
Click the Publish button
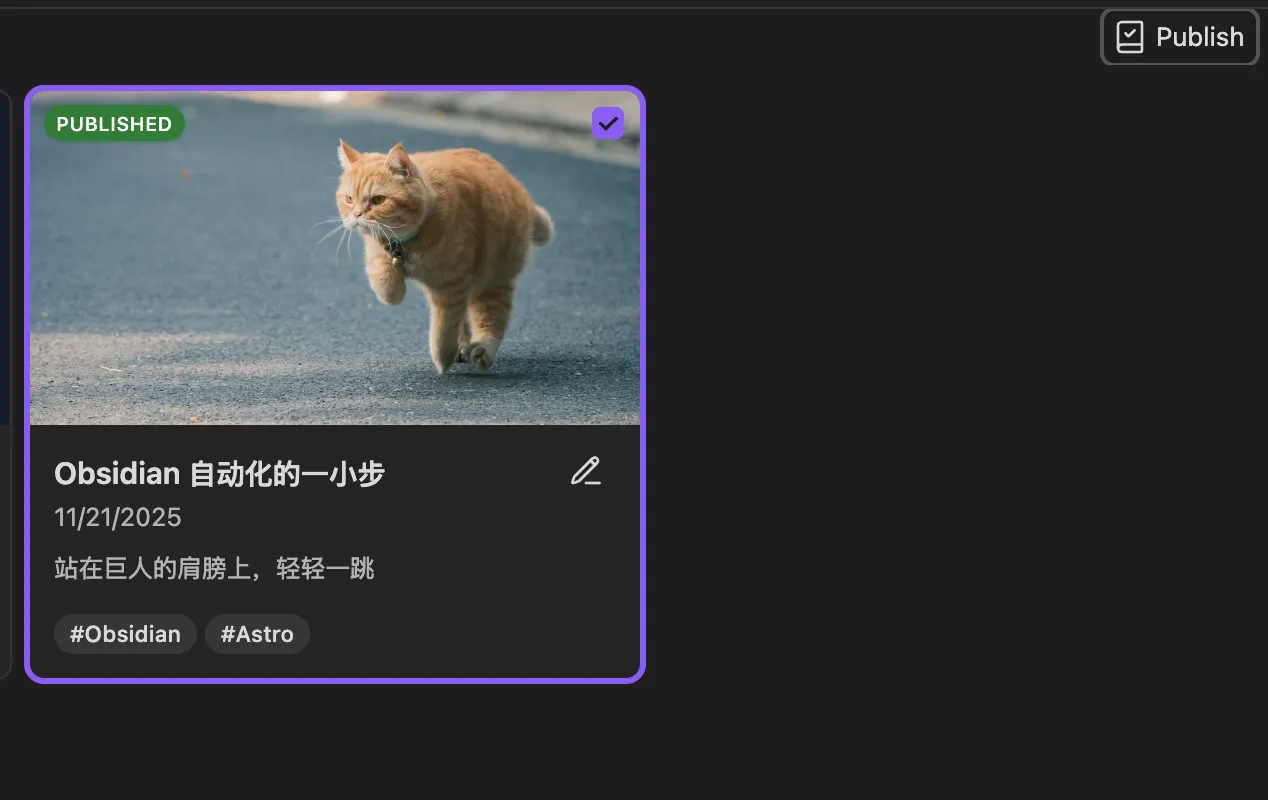point(1179,38)
